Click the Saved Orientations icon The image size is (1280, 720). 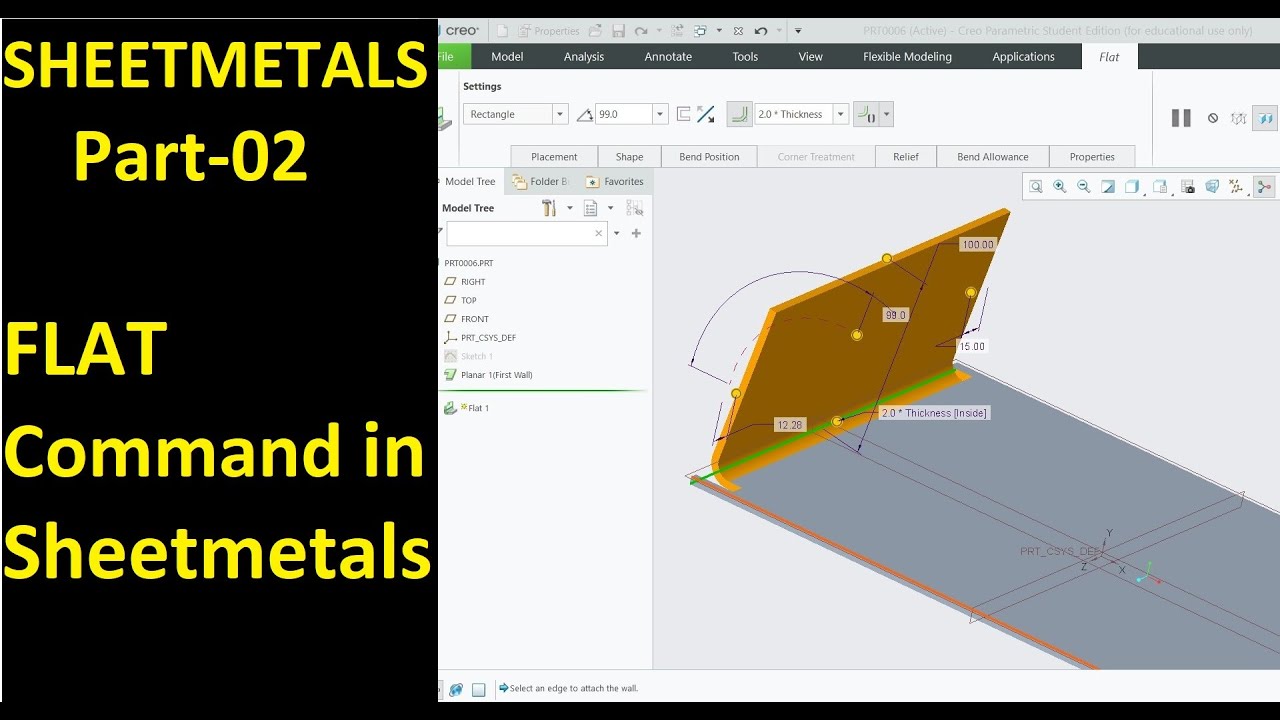[x=1160, y=186]
